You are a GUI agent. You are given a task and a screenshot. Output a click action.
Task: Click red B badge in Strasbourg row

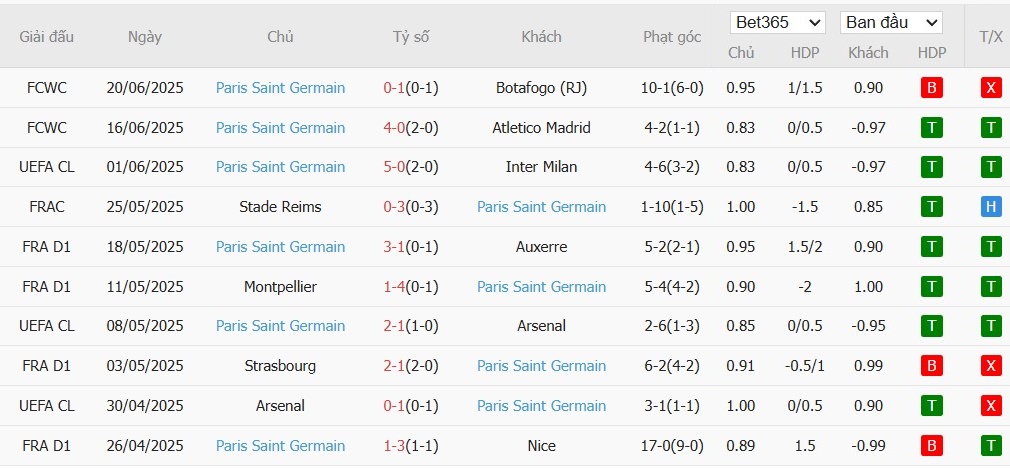(931, 366)
